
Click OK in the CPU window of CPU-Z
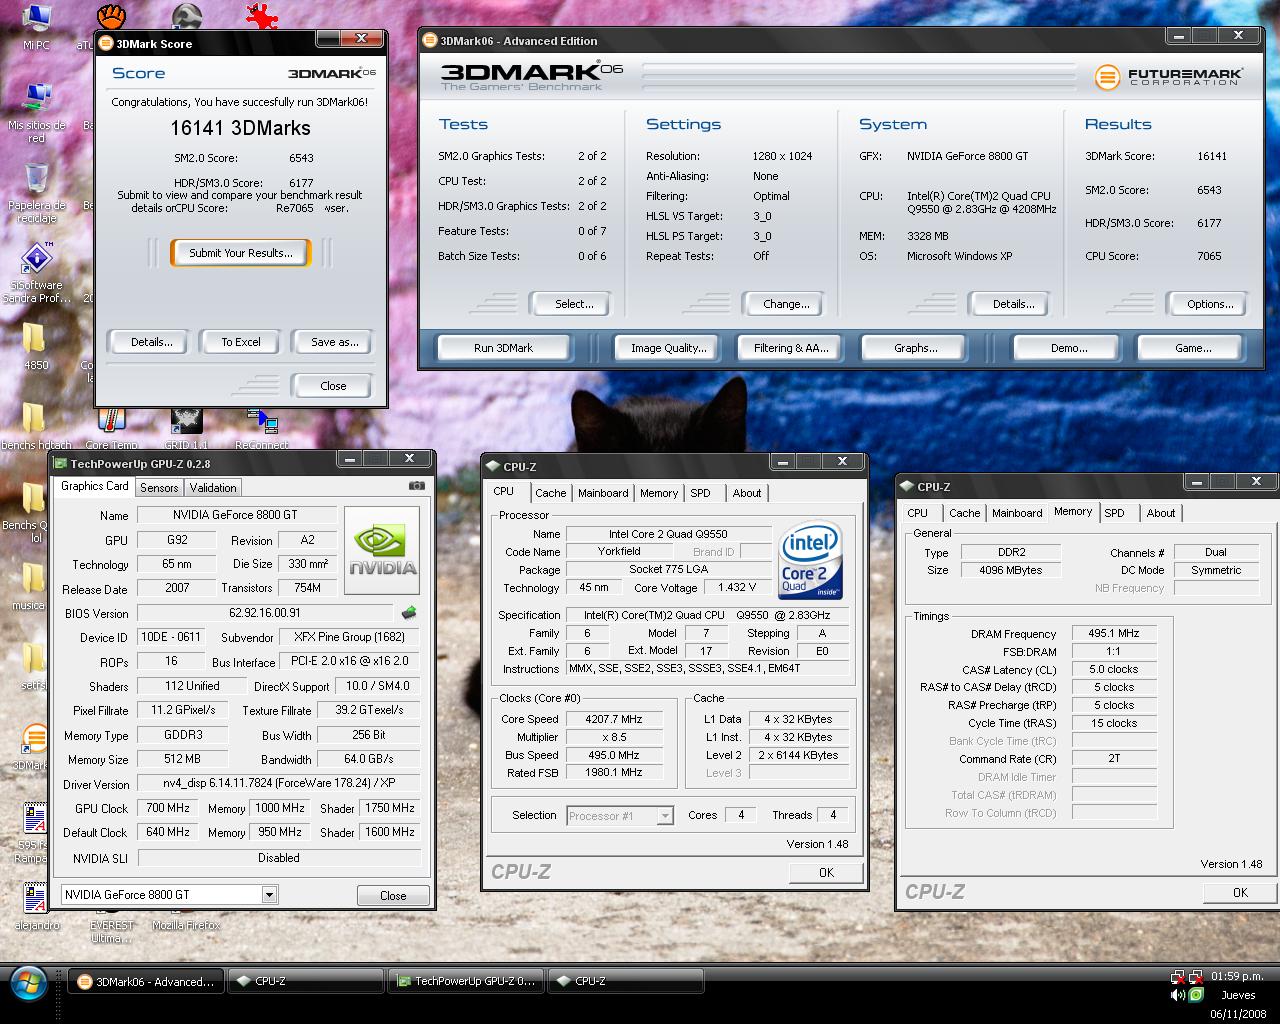826,872
